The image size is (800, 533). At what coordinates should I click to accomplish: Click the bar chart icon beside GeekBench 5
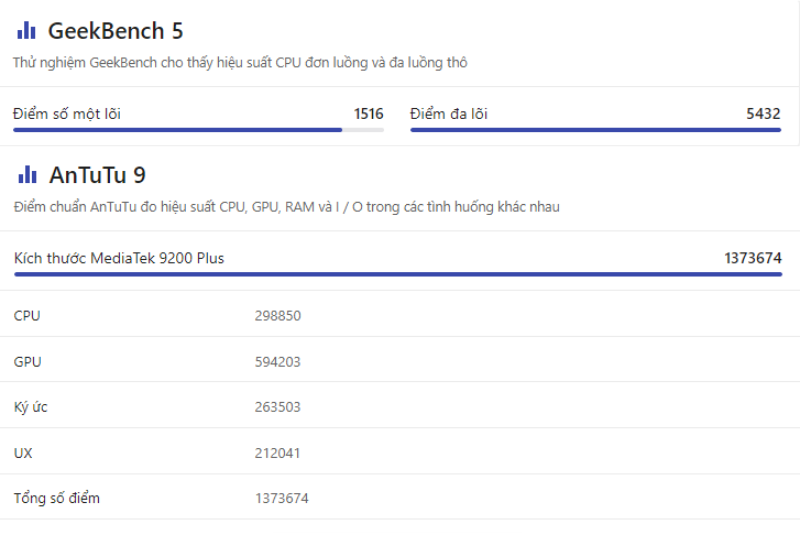27,31
